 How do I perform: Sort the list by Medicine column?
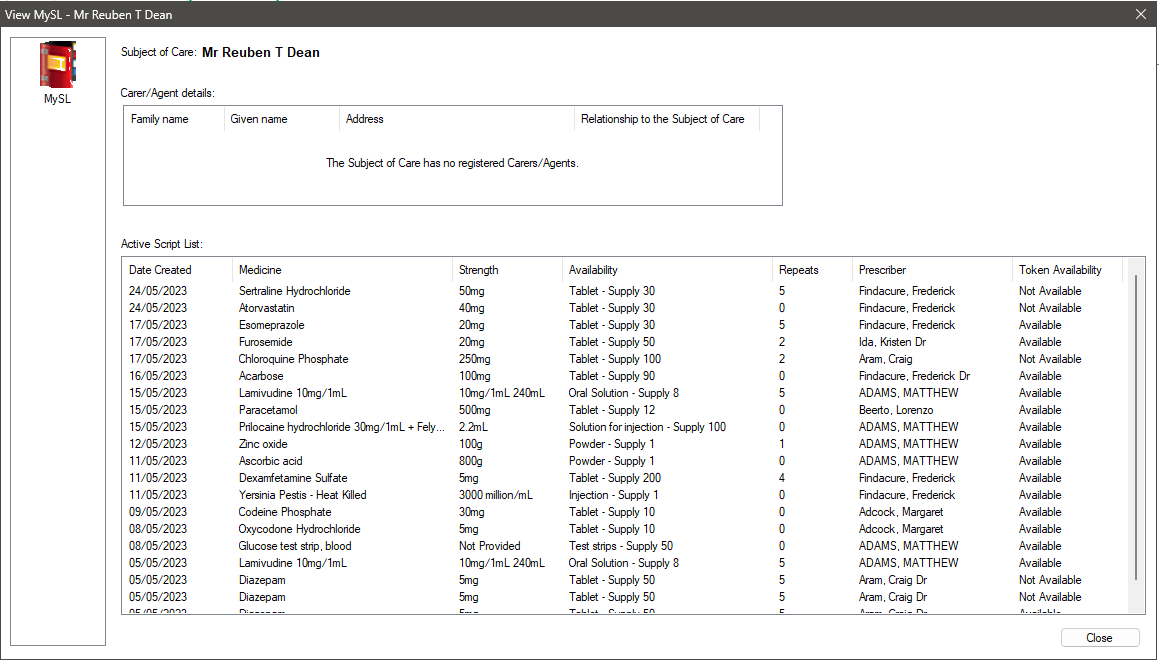[341, 270]
